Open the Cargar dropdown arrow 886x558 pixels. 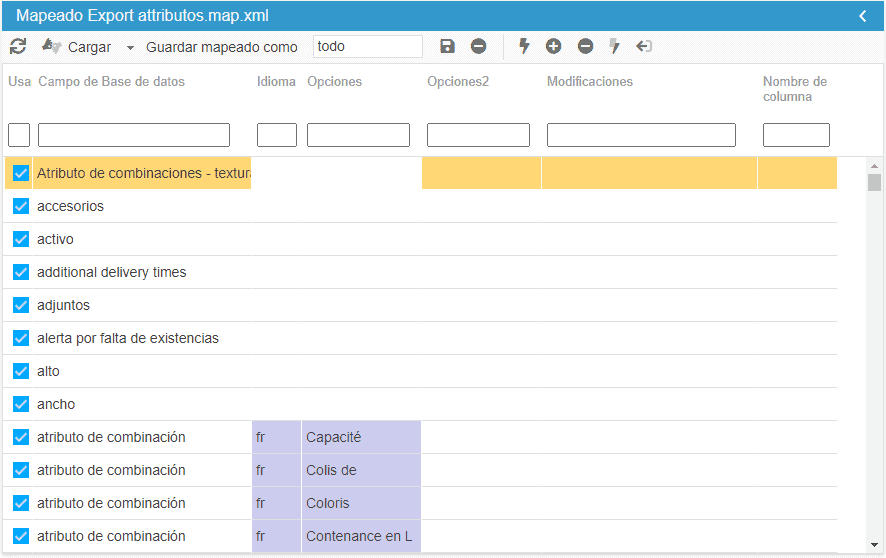tap(130, 48)
